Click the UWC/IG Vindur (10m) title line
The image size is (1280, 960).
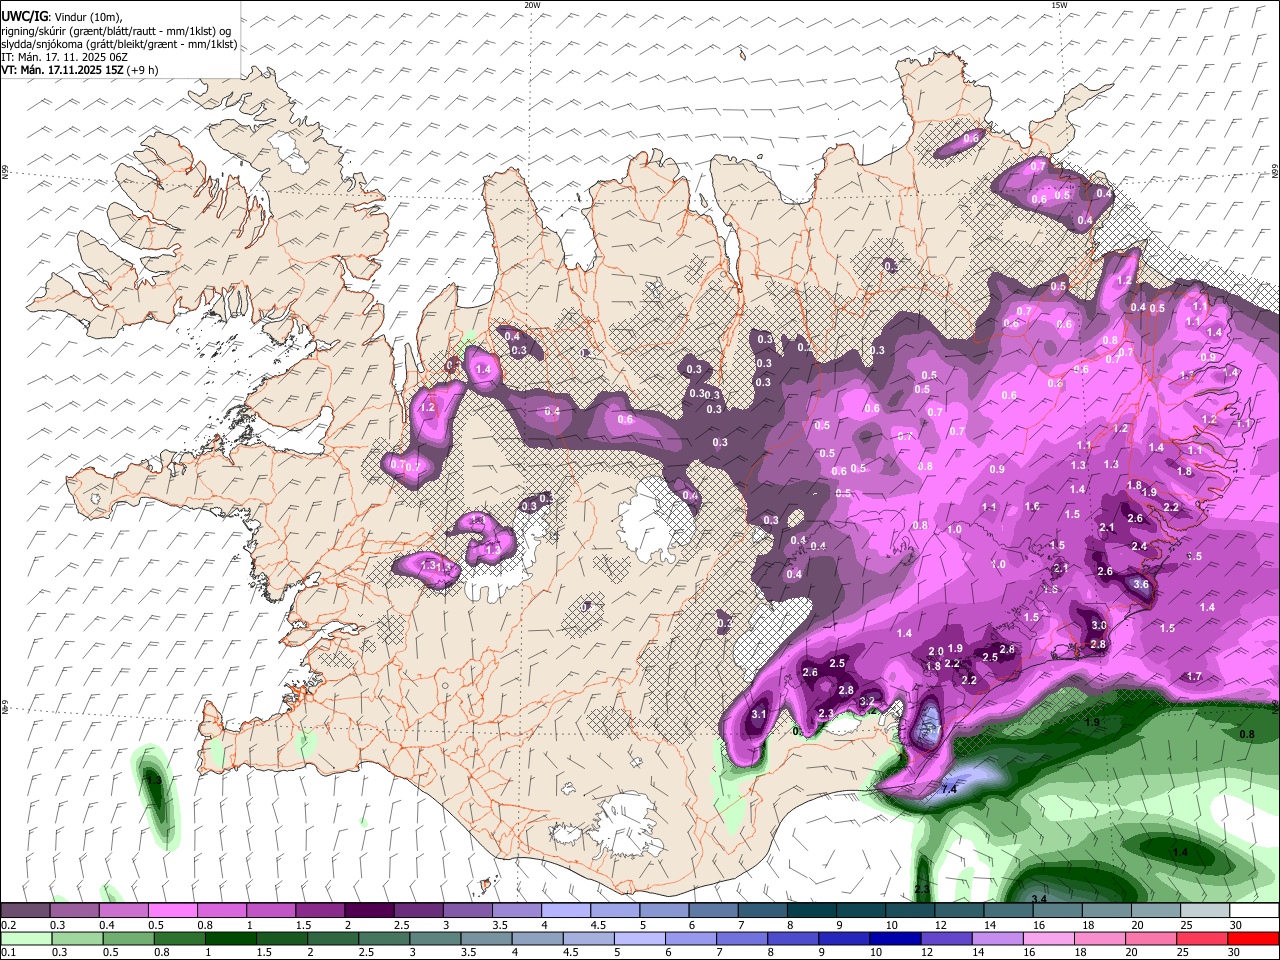[x=61, y=17]
